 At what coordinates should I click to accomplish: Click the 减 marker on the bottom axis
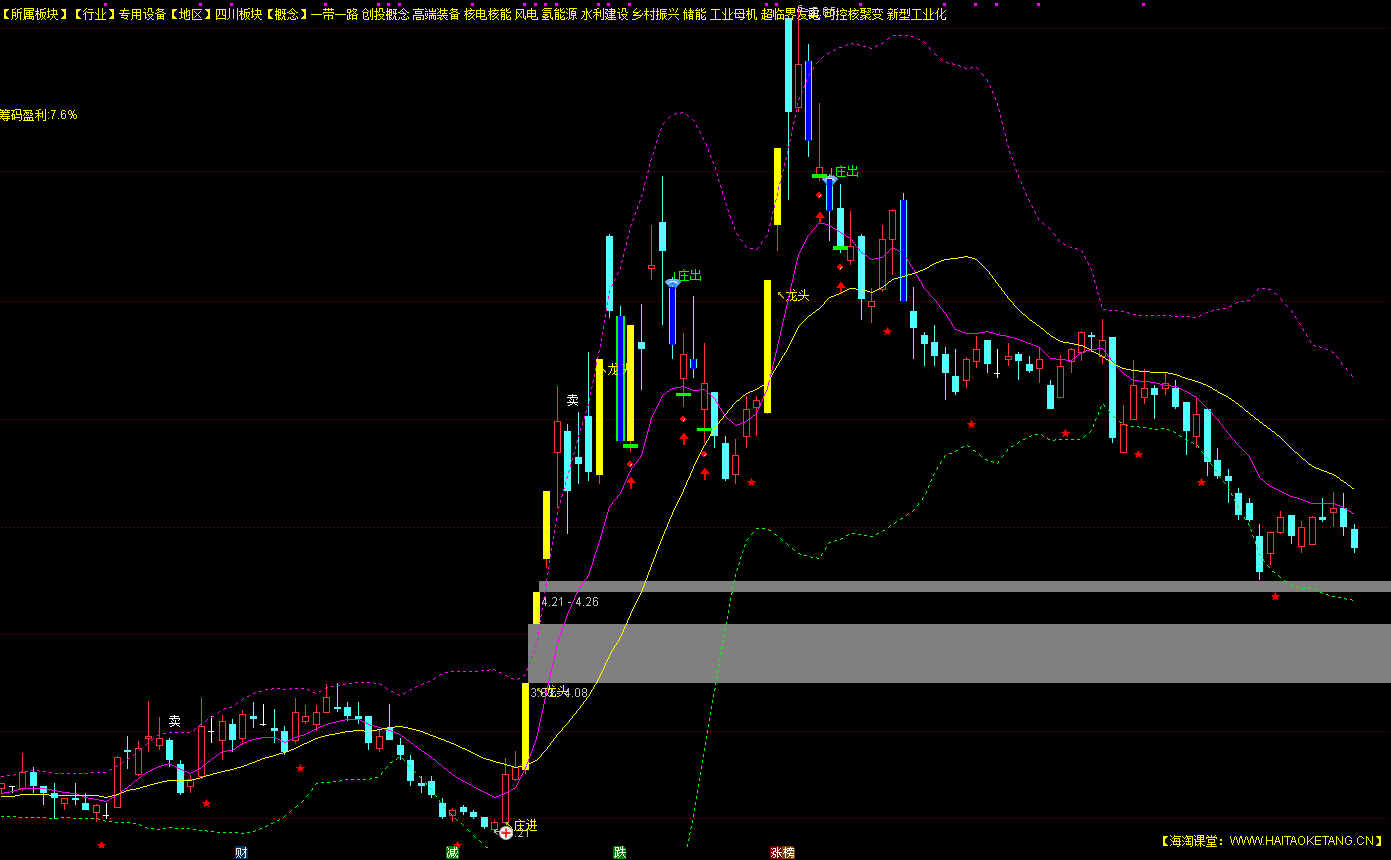click(x=452, y=852)
